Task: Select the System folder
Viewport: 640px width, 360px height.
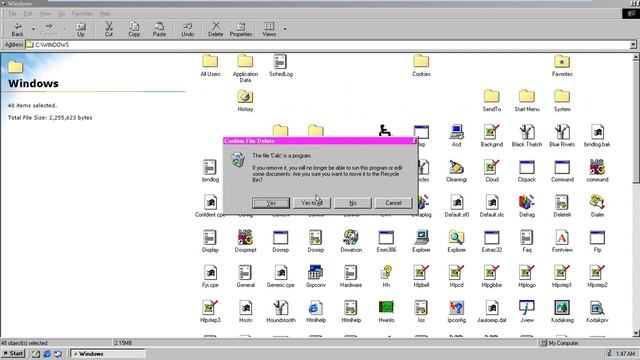Action: click(x=562, y=100)
